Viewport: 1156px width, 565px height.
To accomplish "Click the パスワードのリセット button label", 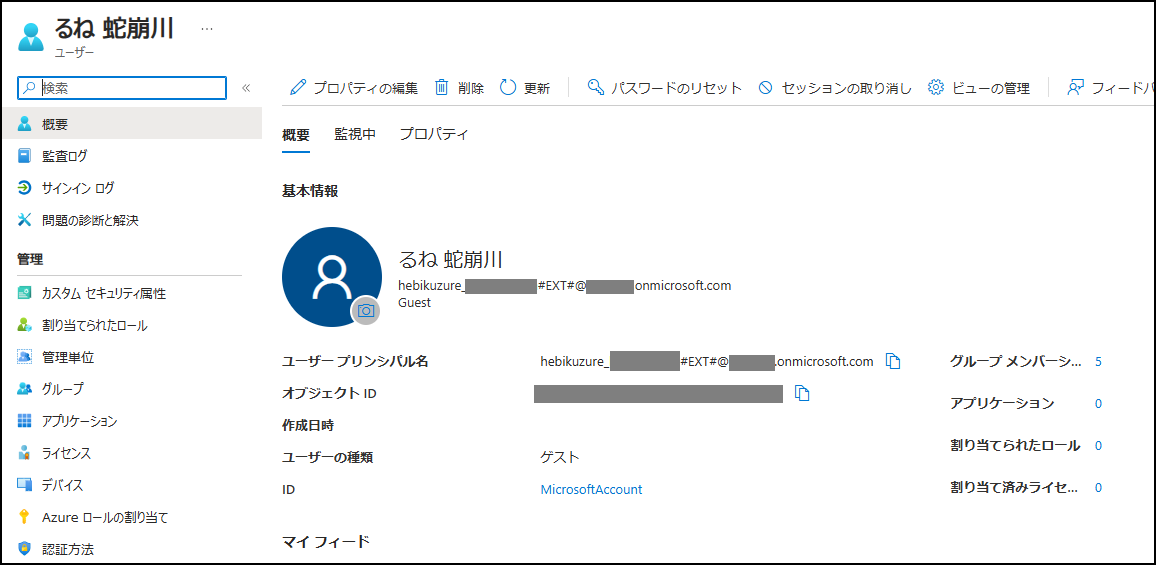I will click(x=677, y=89).
